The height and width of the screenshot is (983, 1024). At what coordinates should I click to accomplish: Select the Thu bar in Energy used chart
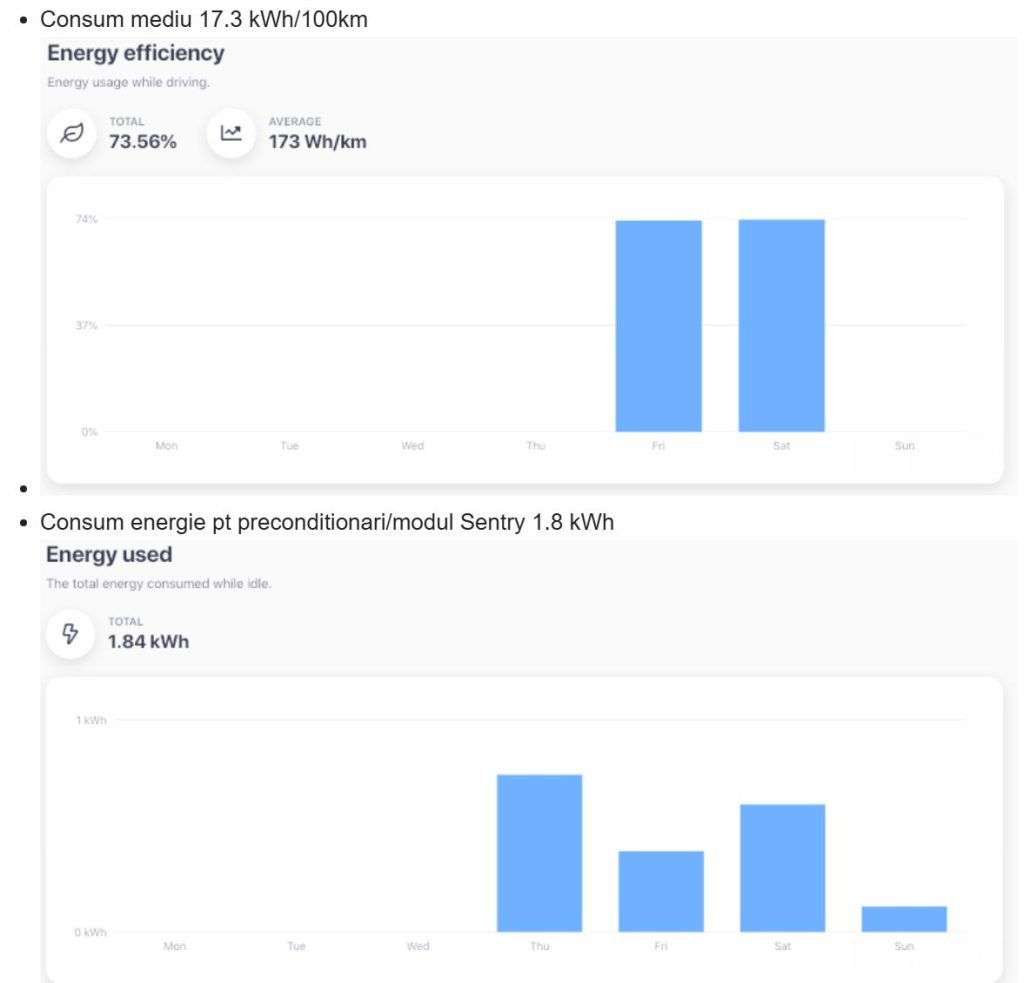click(x=539, y=853)
